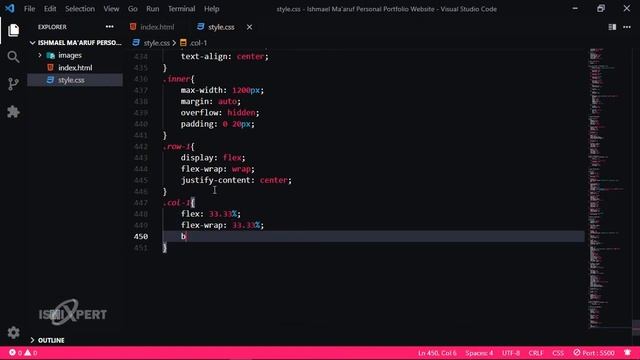Click the .inner selector in code

pos(176,79)
